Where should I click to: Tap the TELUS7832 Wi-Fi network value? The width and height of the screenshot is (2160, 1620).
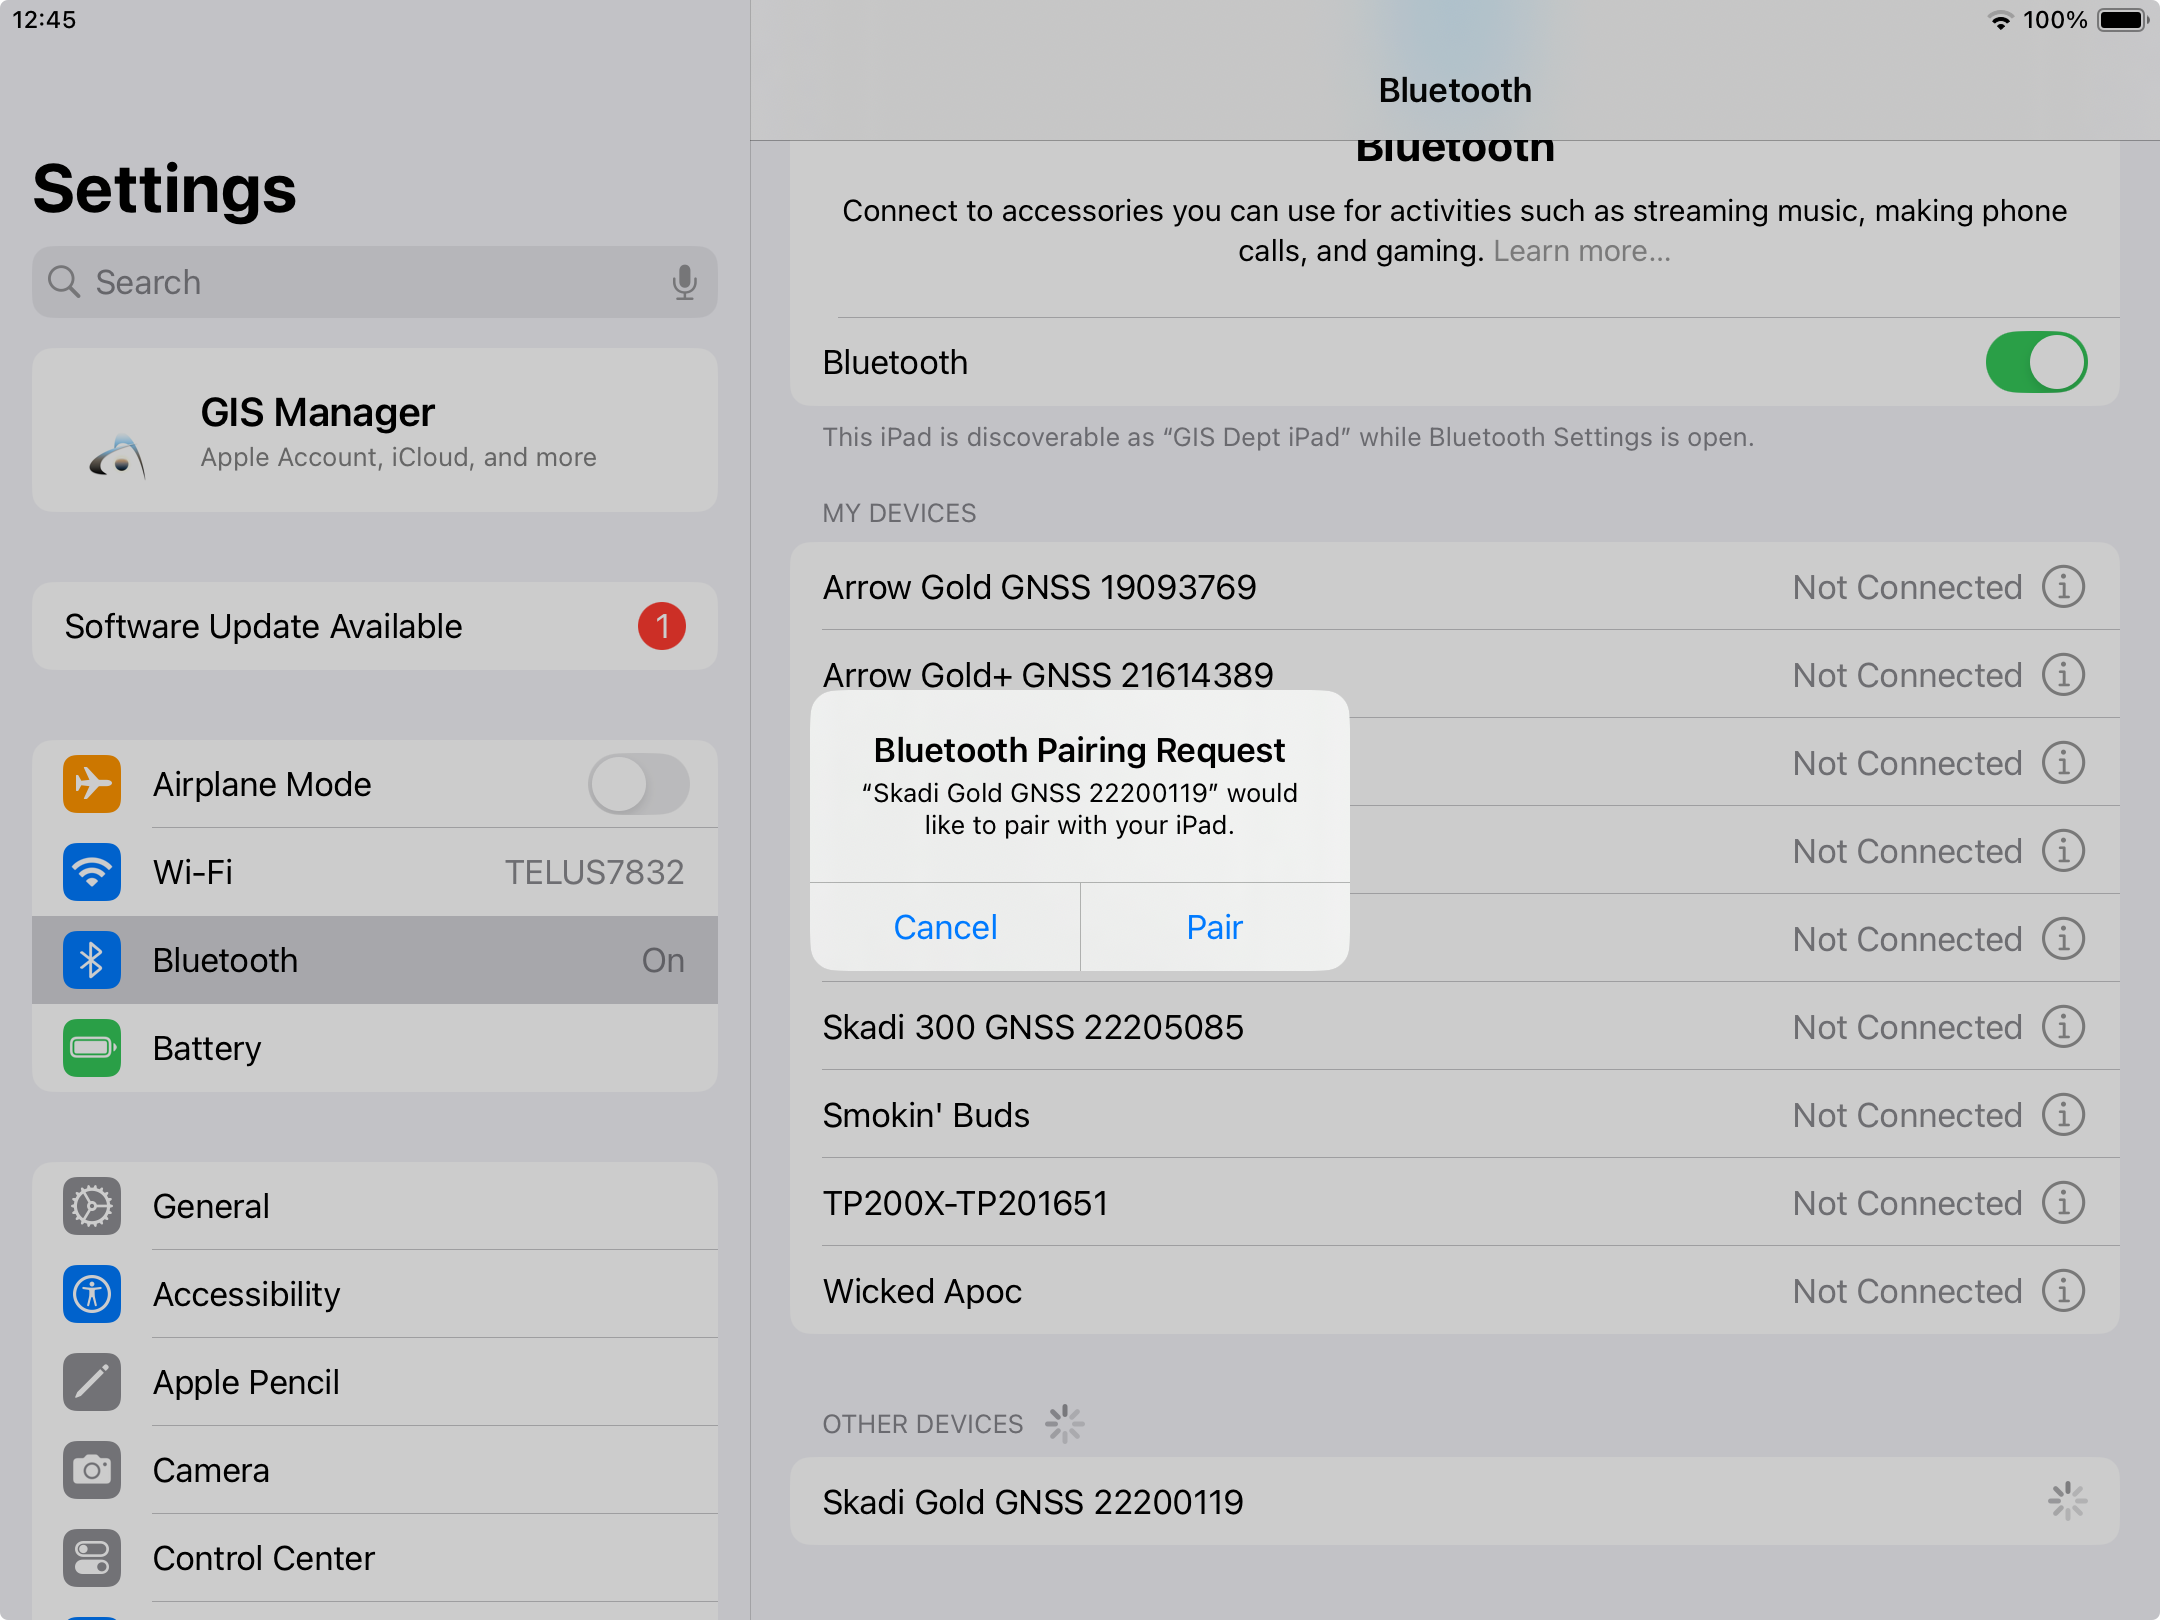click(594, 872)
